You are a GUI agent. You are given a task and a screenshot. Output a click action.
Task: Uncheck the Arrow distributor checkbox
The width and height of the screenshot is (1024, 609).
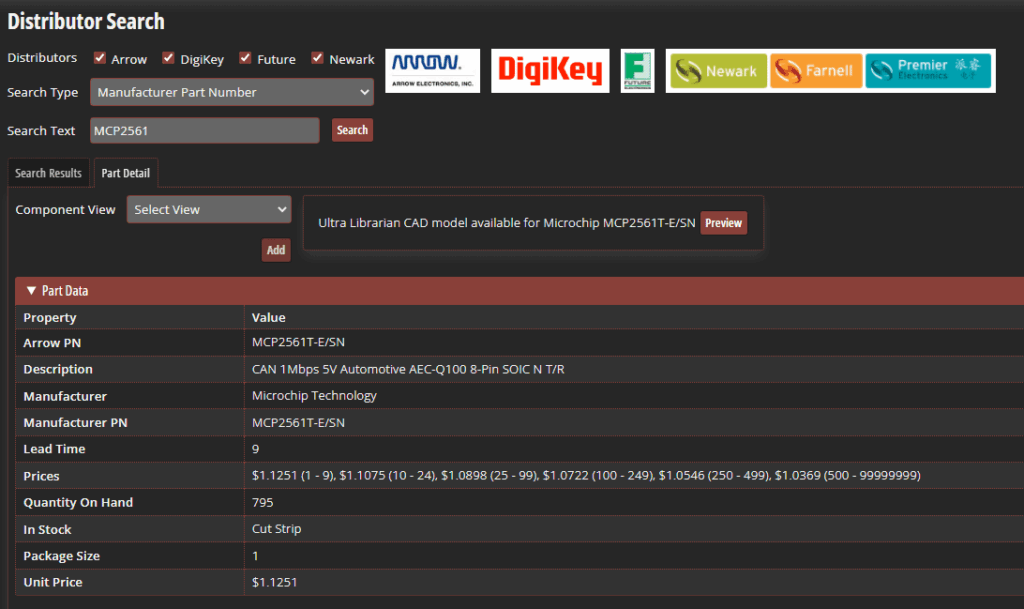pos(100,58)
